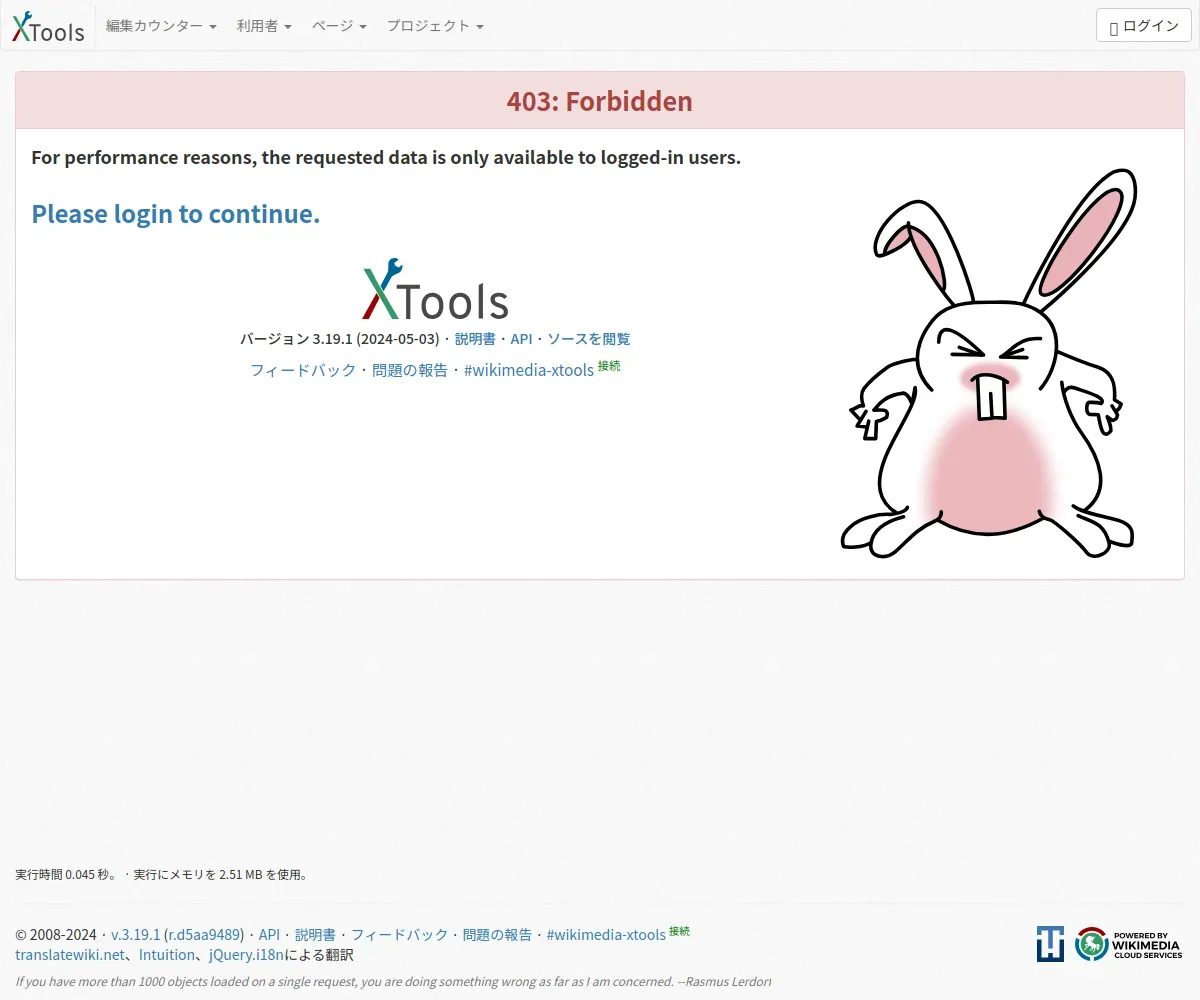Open translatewiki.net link

pyautogui.click(x=70, y=955)
